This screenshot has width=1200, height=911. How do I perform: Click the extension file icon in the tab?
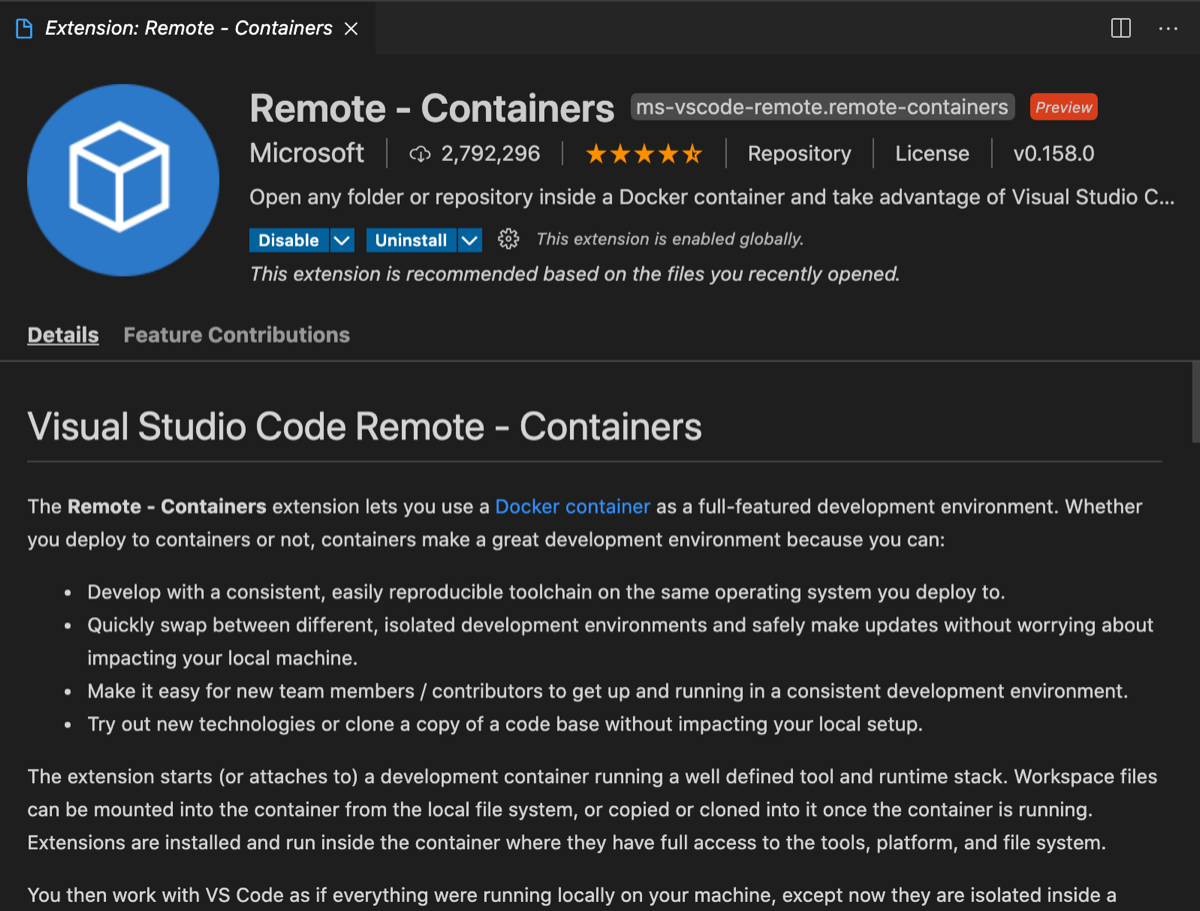tap(24, 28)
